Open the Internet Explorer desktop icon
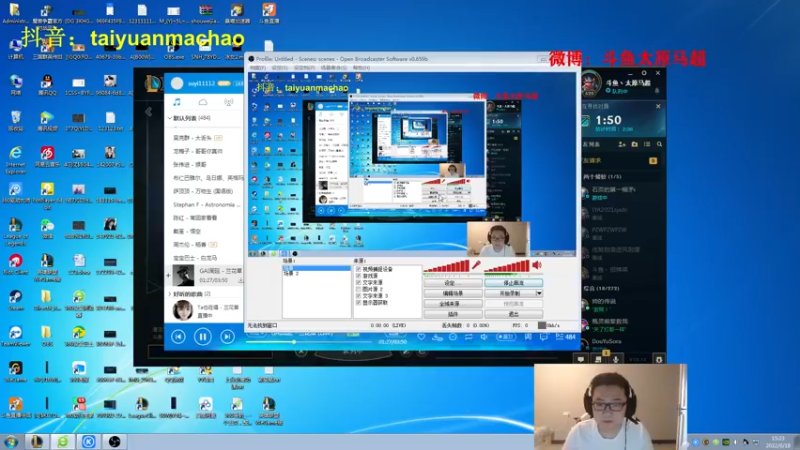Screen dimensions: 800x450 click(15, 159)
